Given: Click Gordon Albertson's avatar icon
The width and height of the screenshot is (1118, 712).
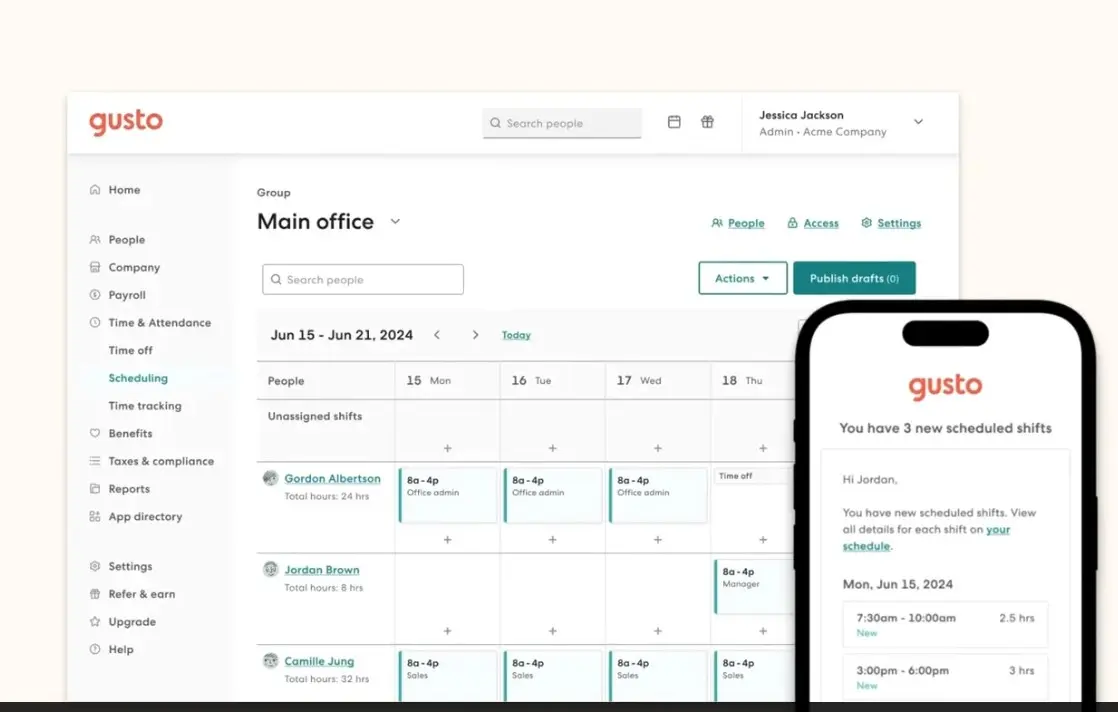Looking at the screenshot, I should click(270, 478).
